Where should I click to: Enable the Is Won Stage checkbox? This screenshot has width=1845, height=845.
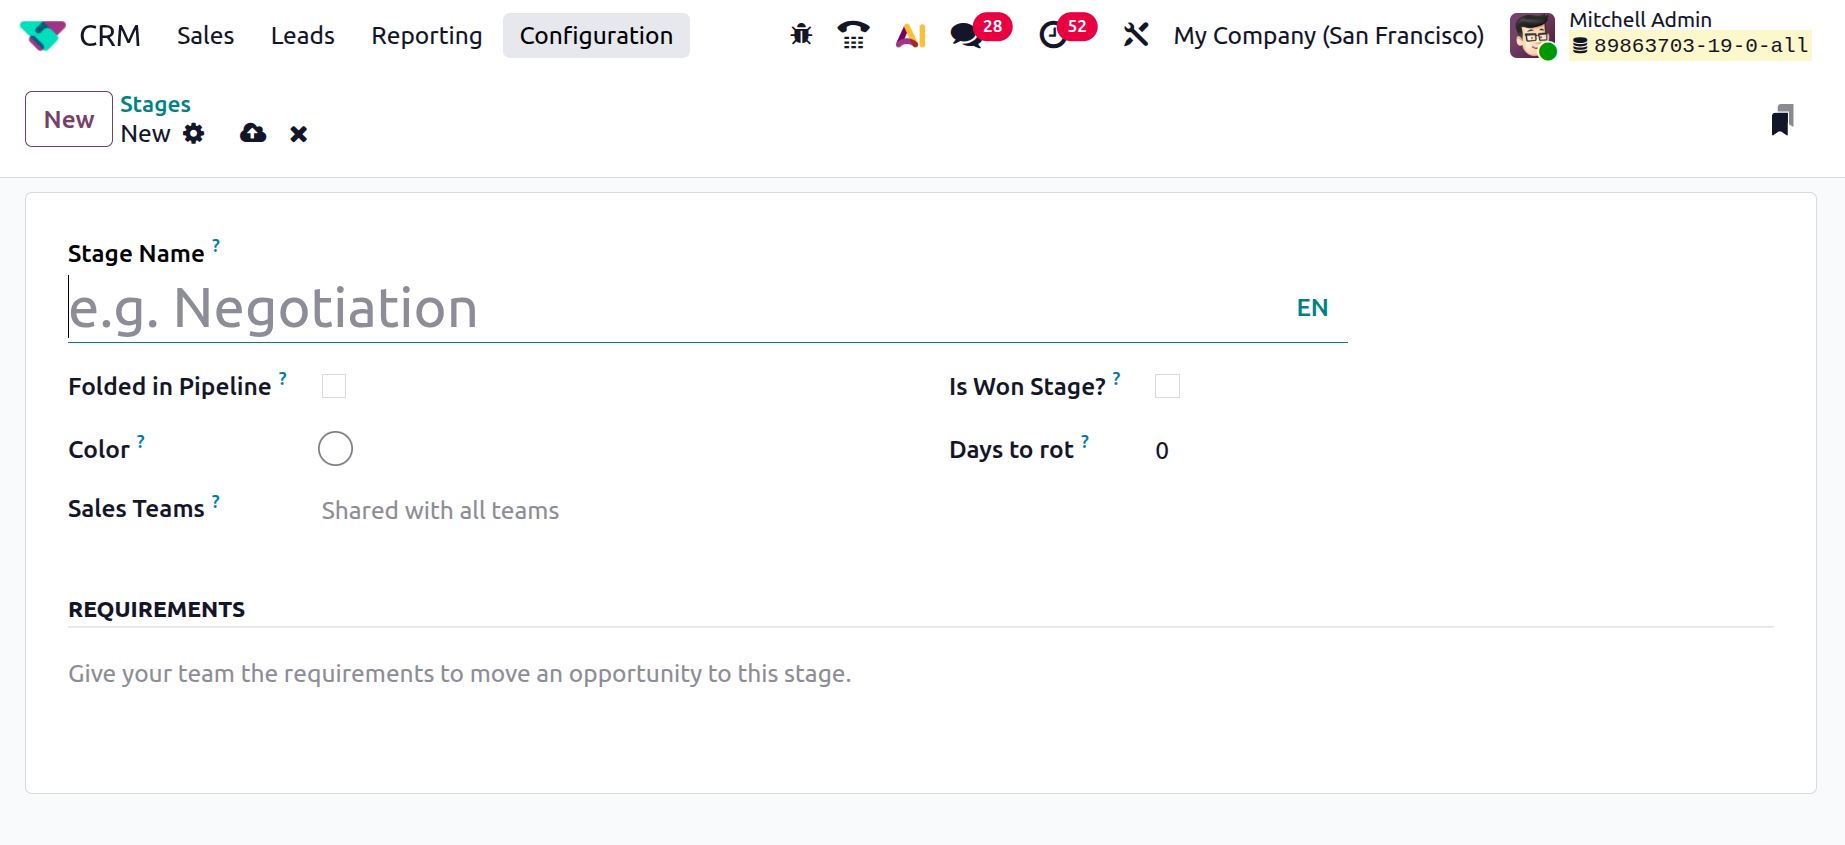tap(1167, 386)
